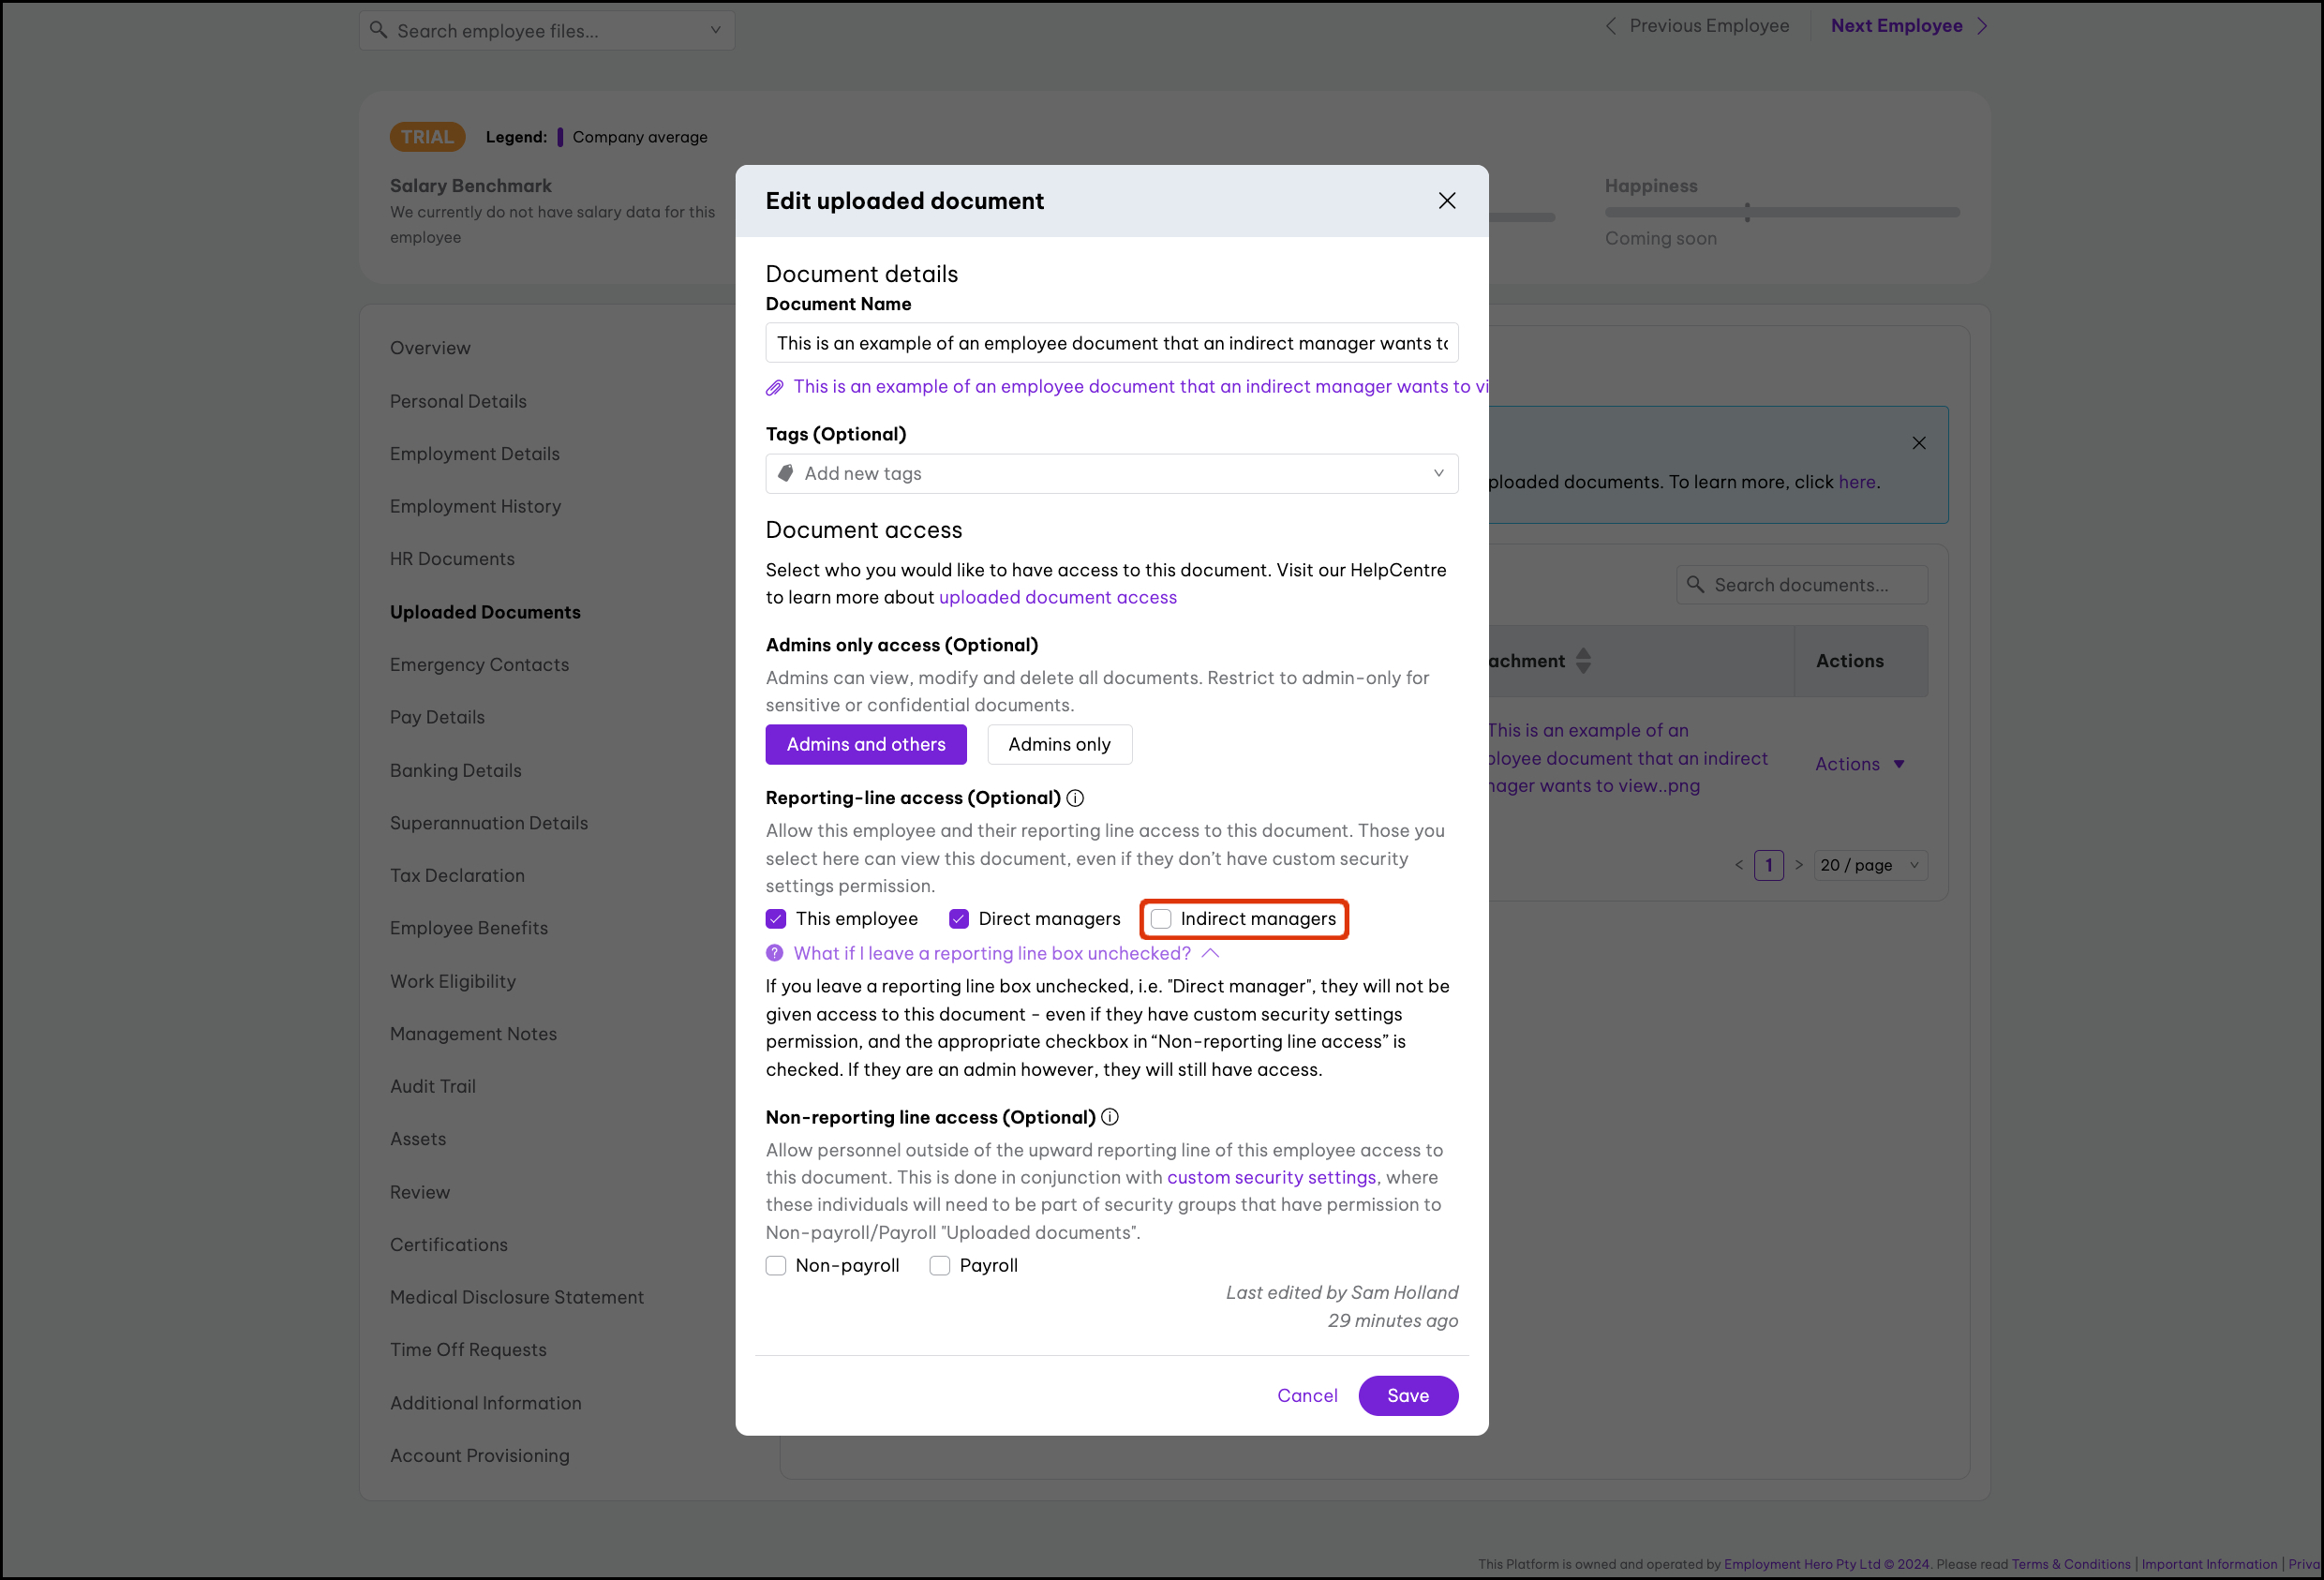The image size is (2324, 1580).
Task: Click the Document Name text field
Action: pyautogui.click(x=1110, y=343)
